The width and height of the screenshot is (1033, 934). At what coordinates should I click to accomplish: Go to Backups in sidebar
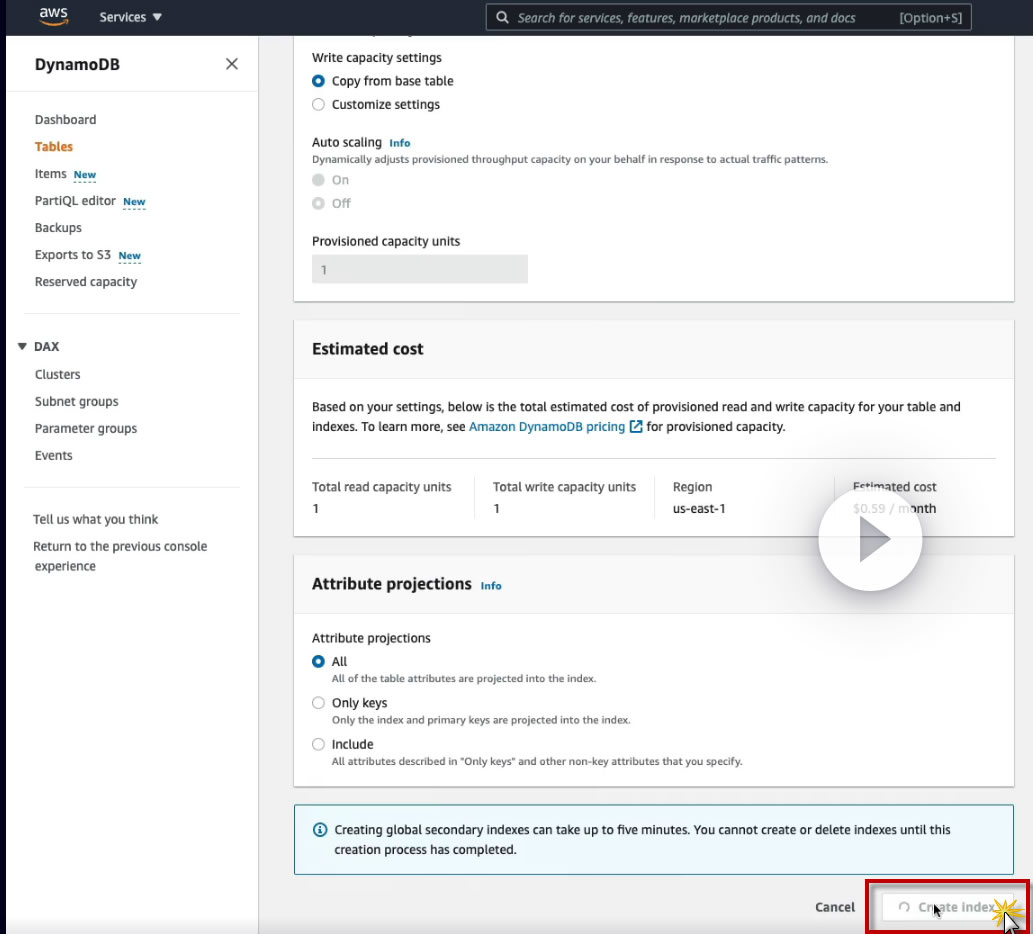(x=58, y=228)
